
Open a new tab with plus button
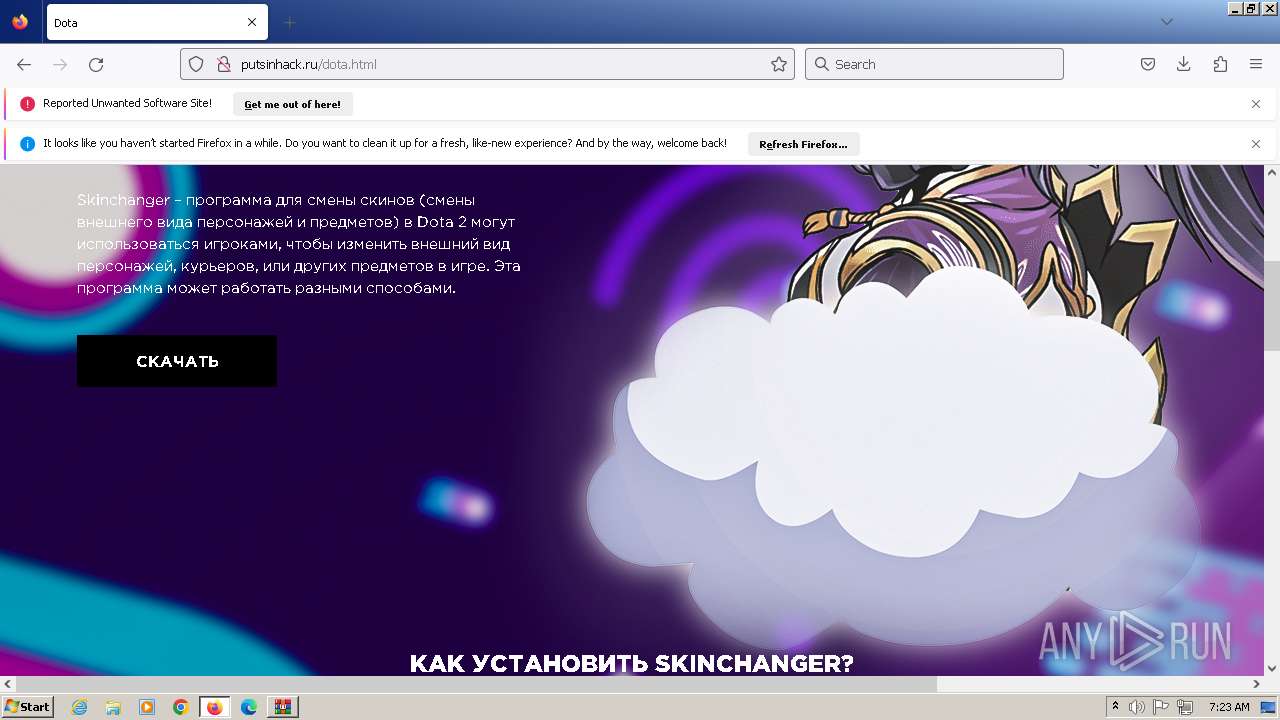click(290, 22)
